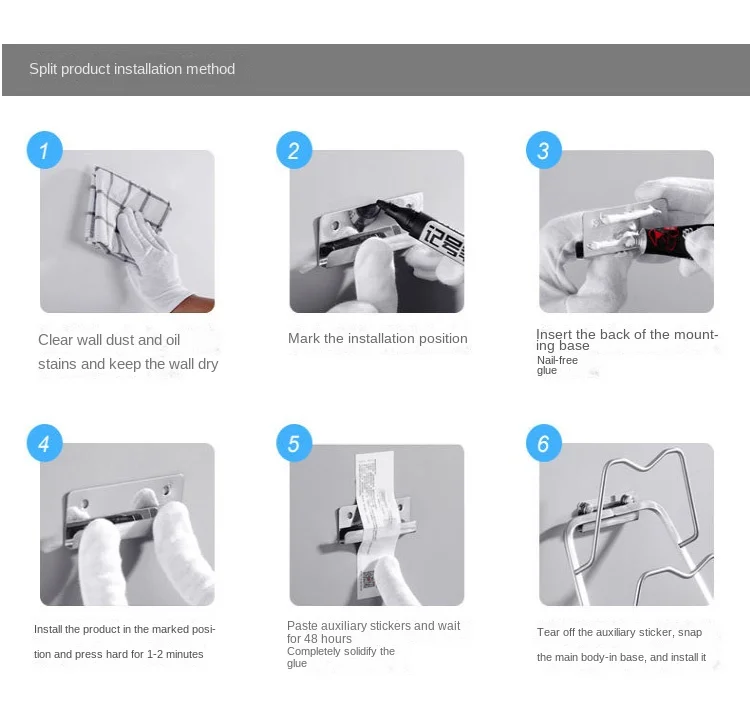
Task: Click the blue step 2 number badge
Action: [x=294, y=150]
